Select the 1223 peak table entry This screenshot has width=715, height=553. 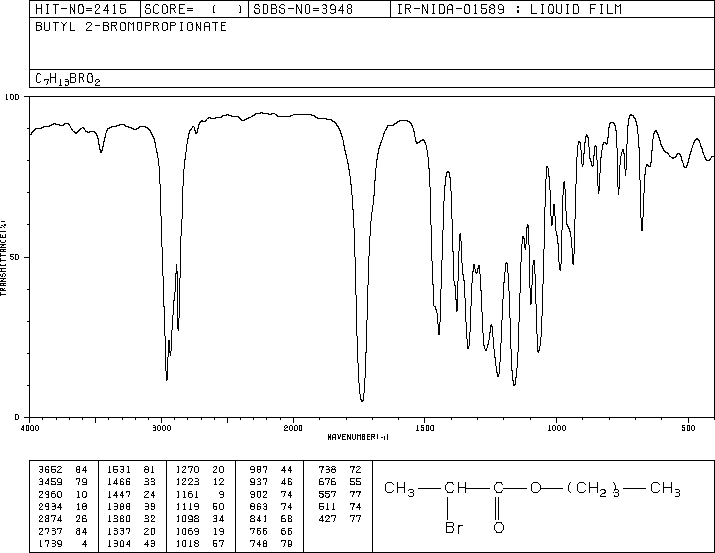(200, 482)
